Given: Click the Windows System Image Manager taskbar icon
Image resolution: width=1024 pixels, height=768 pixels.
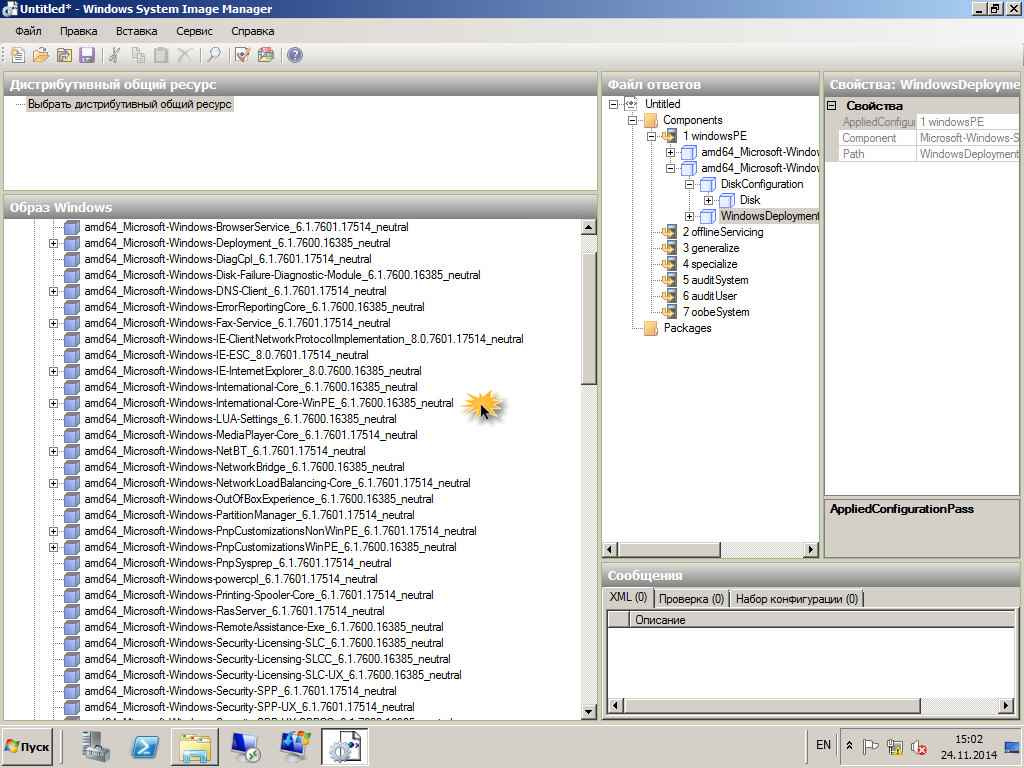Looking at the screenshot, I should tap(344, 746).
